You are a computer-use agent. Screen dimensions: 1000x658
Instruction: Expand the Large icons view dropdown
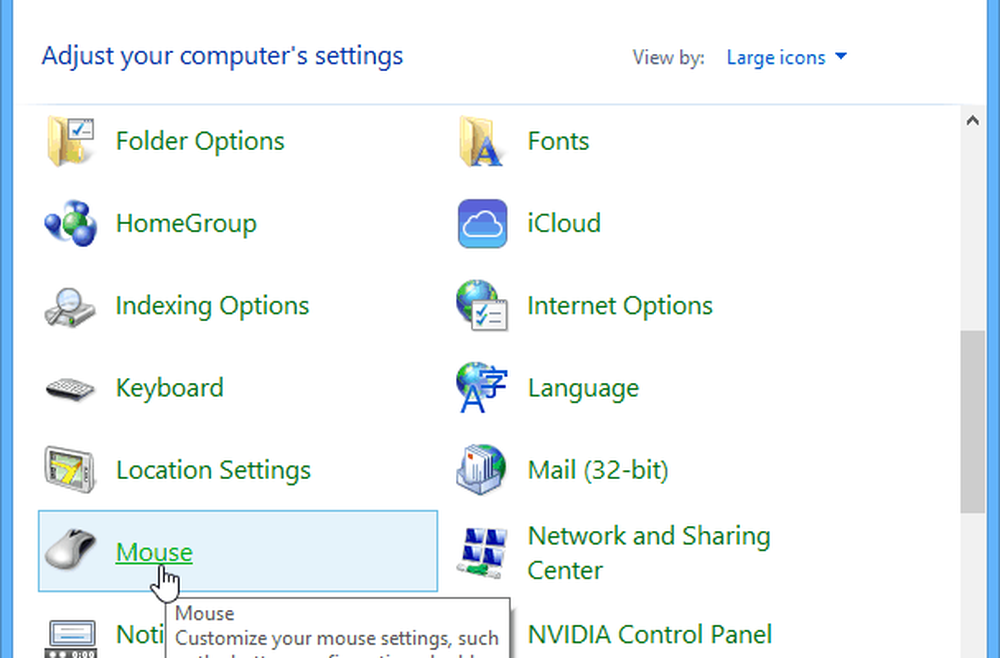click(786, 58)
